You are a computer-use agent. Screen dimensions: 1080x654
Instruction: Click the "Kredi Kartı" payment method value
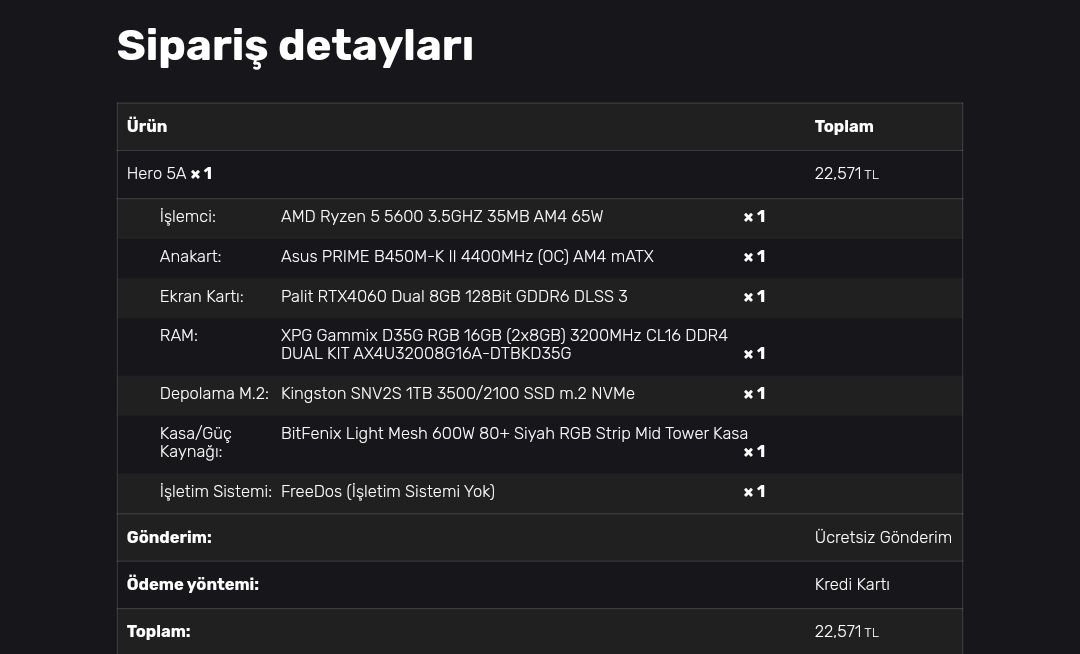852,585
